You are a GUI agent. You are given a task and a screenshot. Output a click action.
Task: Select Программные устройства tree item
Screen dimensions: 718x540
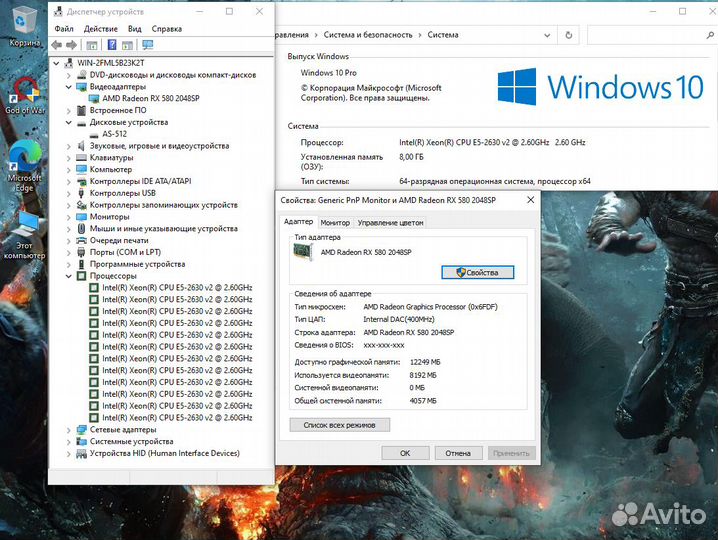coord(137,264)
